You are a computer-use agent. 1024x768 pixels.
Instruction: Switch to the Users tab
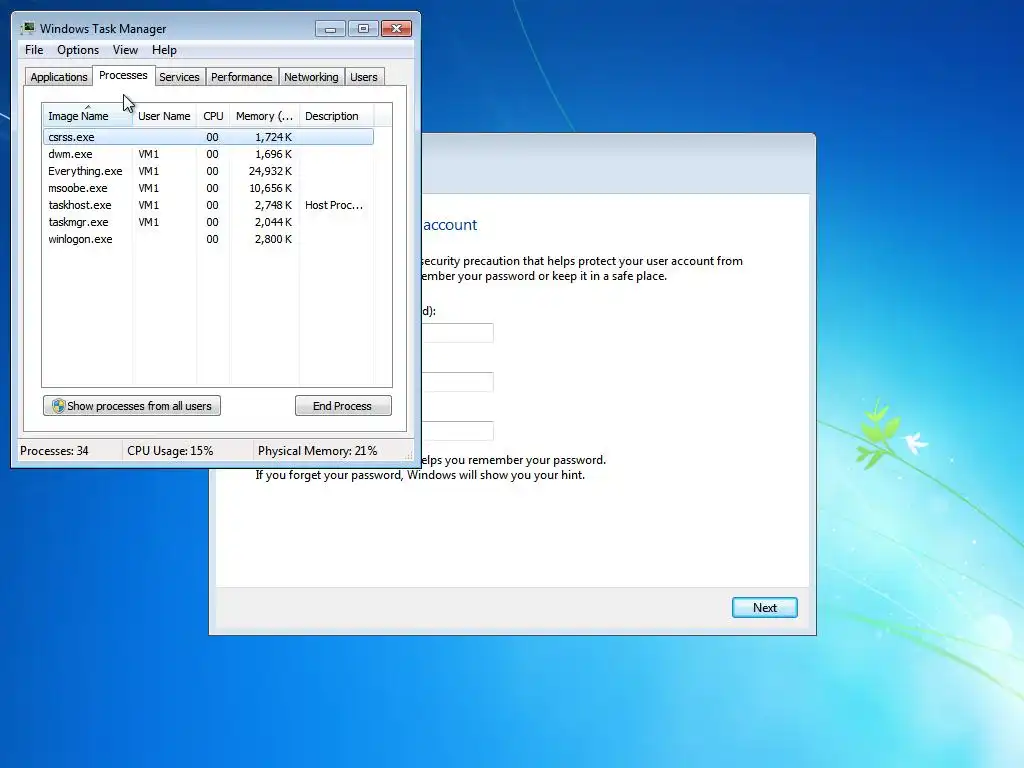363,76
